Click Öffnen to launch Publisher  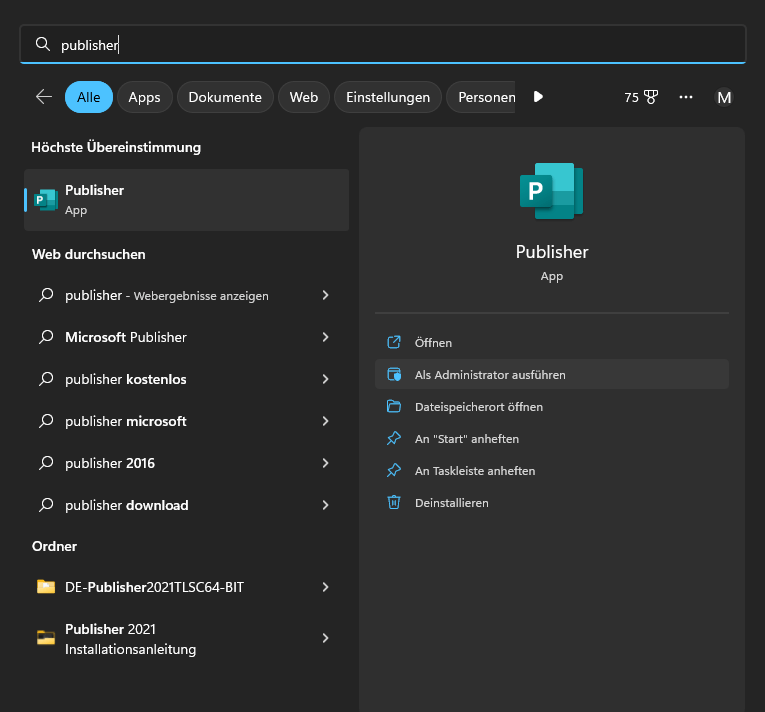pyautogui.click(x=434, y=343)
